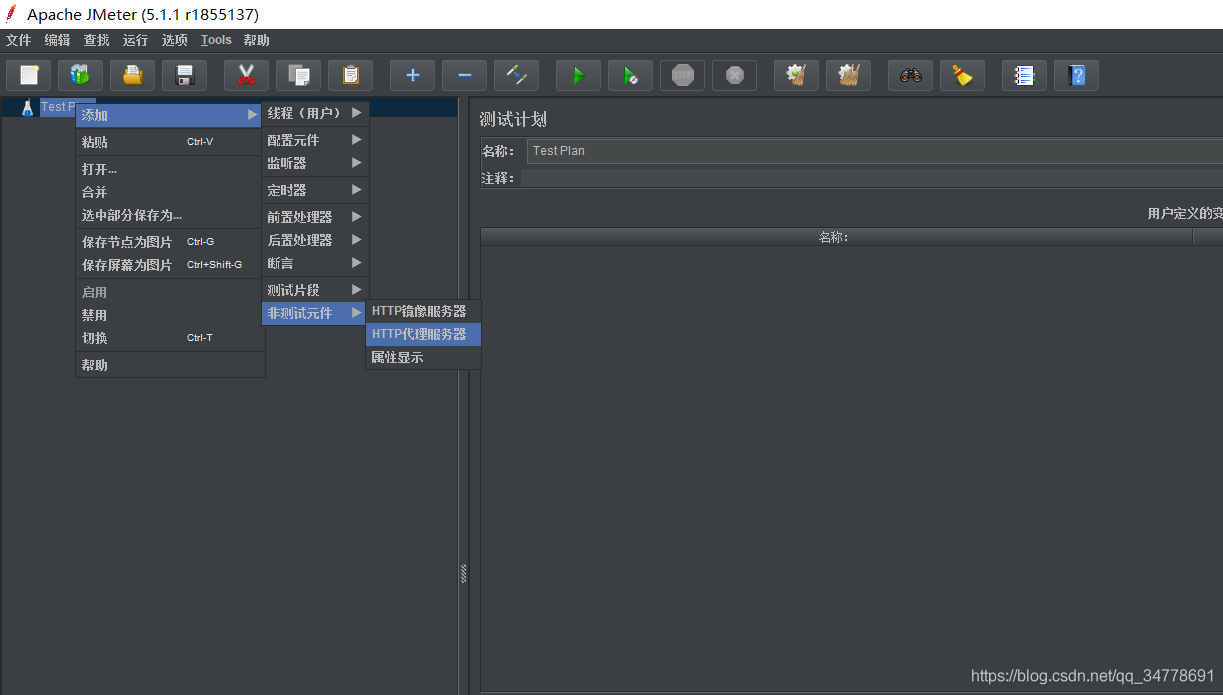Click the Shutdown test icon
The height and width of the screenshot is (695, 1223).
(x=734, y=75)
